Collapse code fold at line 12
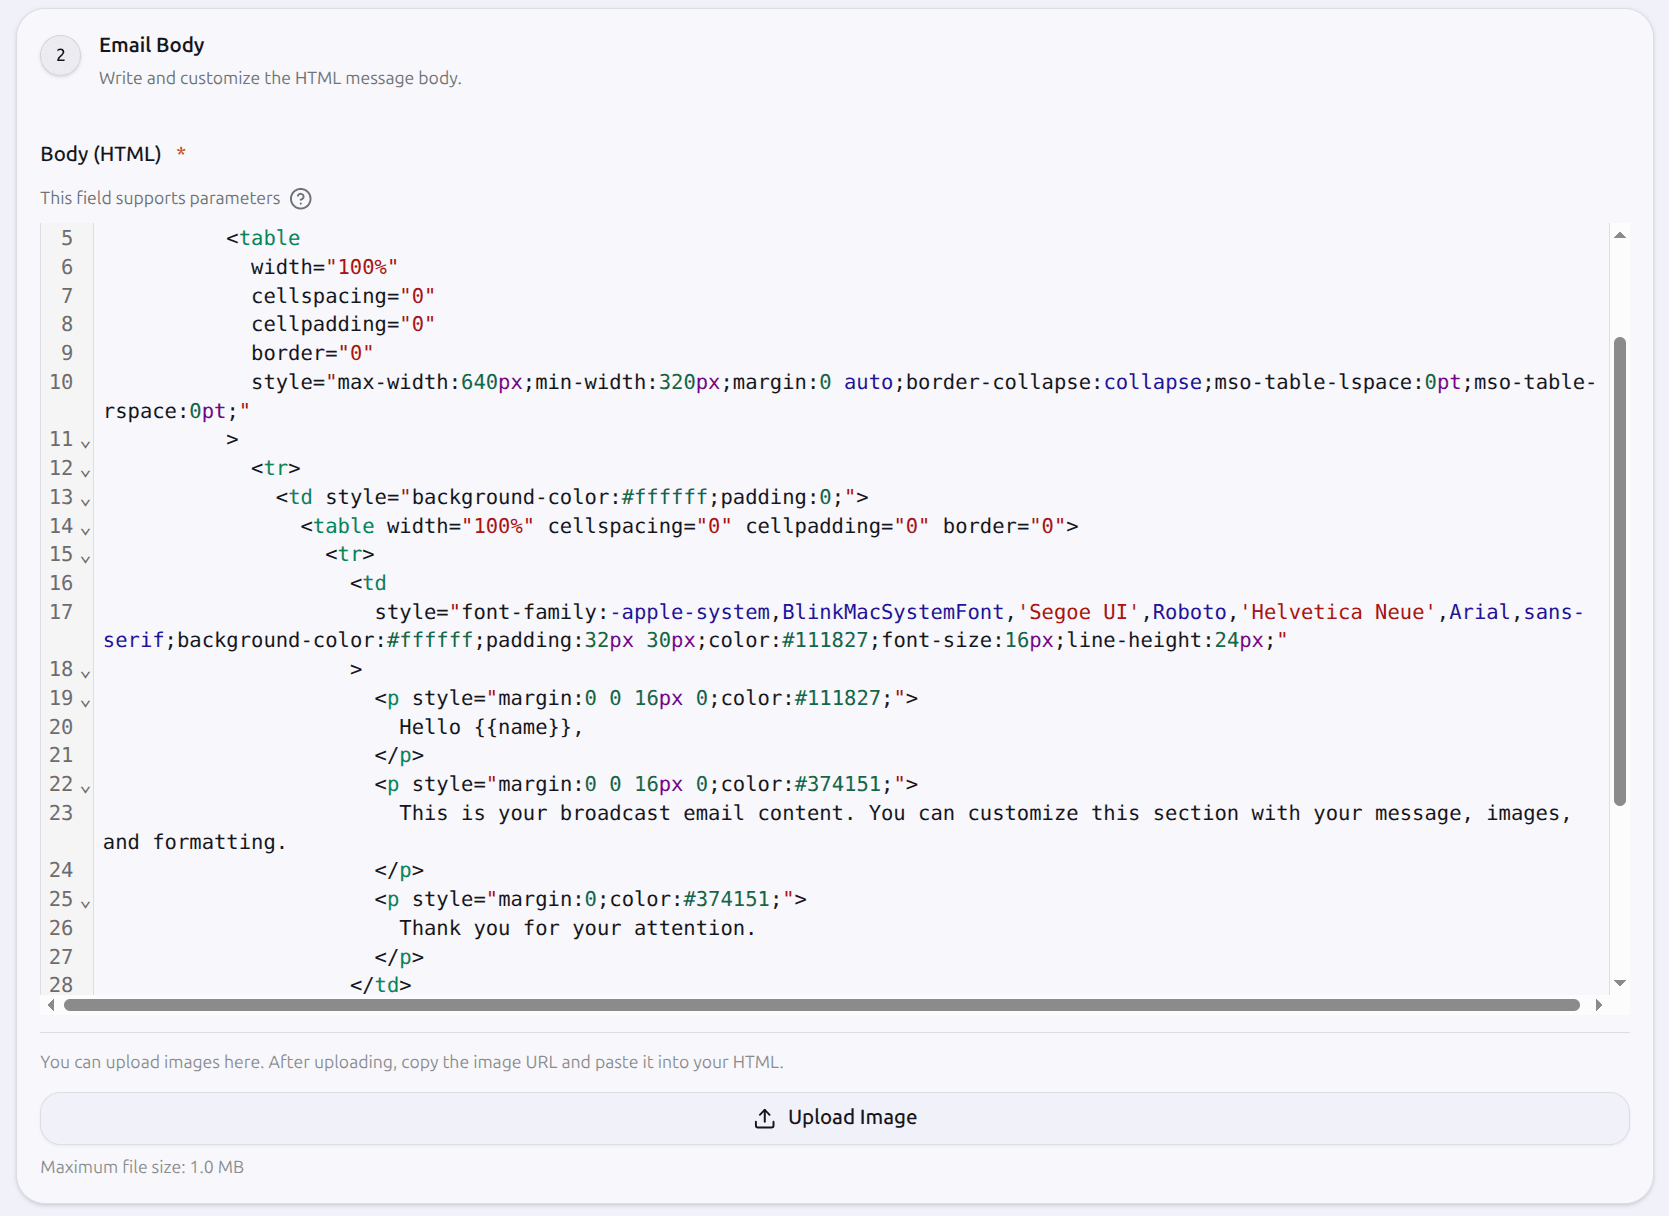 (86, 472)
